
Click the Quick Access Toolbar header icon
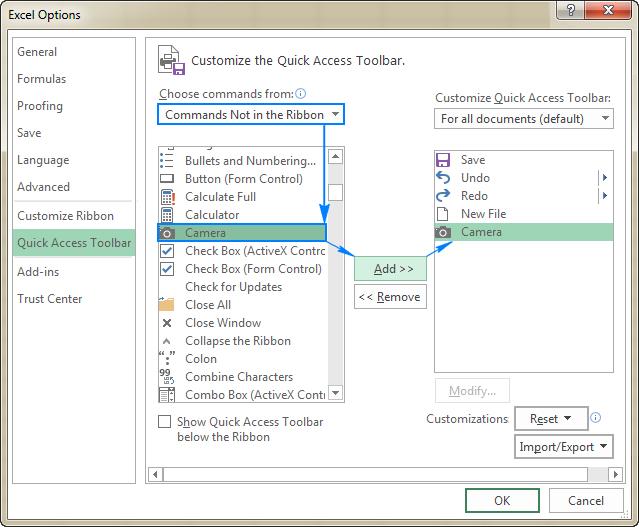pos(172,60)
